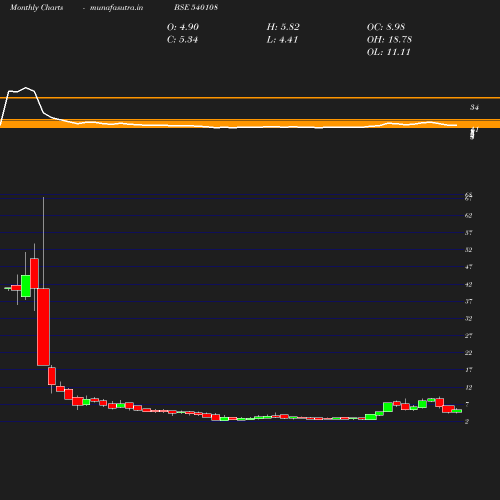Click the "OL: 11.11" value
Viewport: 500px width, 500px height.
pyautogui.click(x=389, y=52)
